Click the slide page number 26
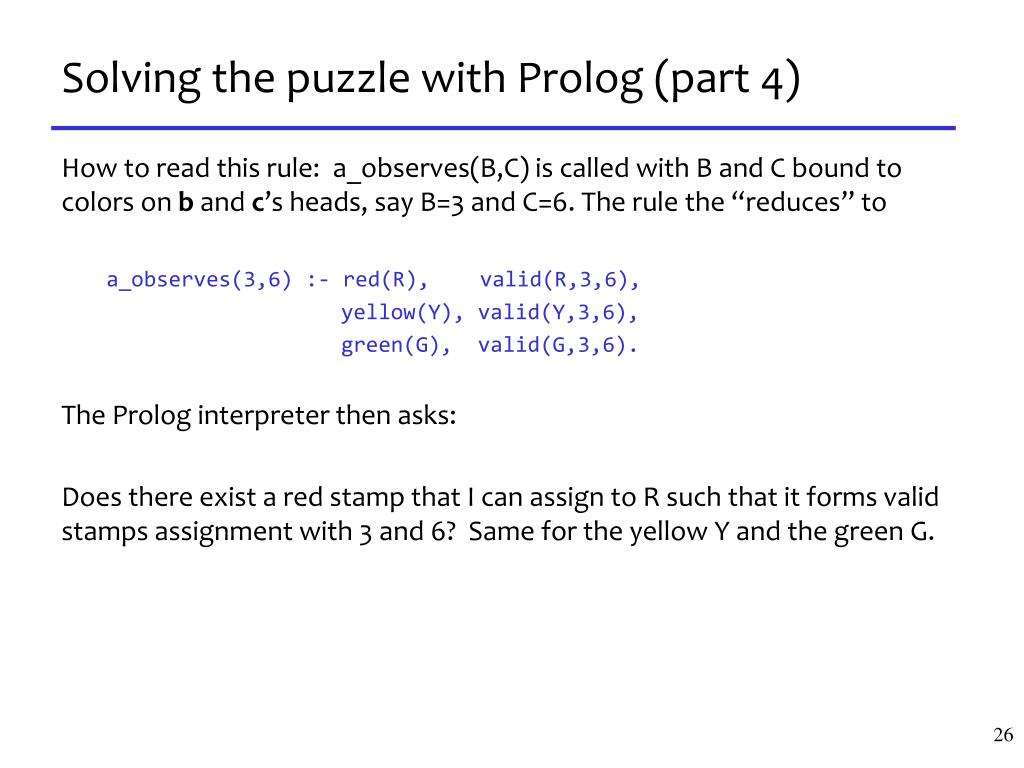 tap(1003, 735)
